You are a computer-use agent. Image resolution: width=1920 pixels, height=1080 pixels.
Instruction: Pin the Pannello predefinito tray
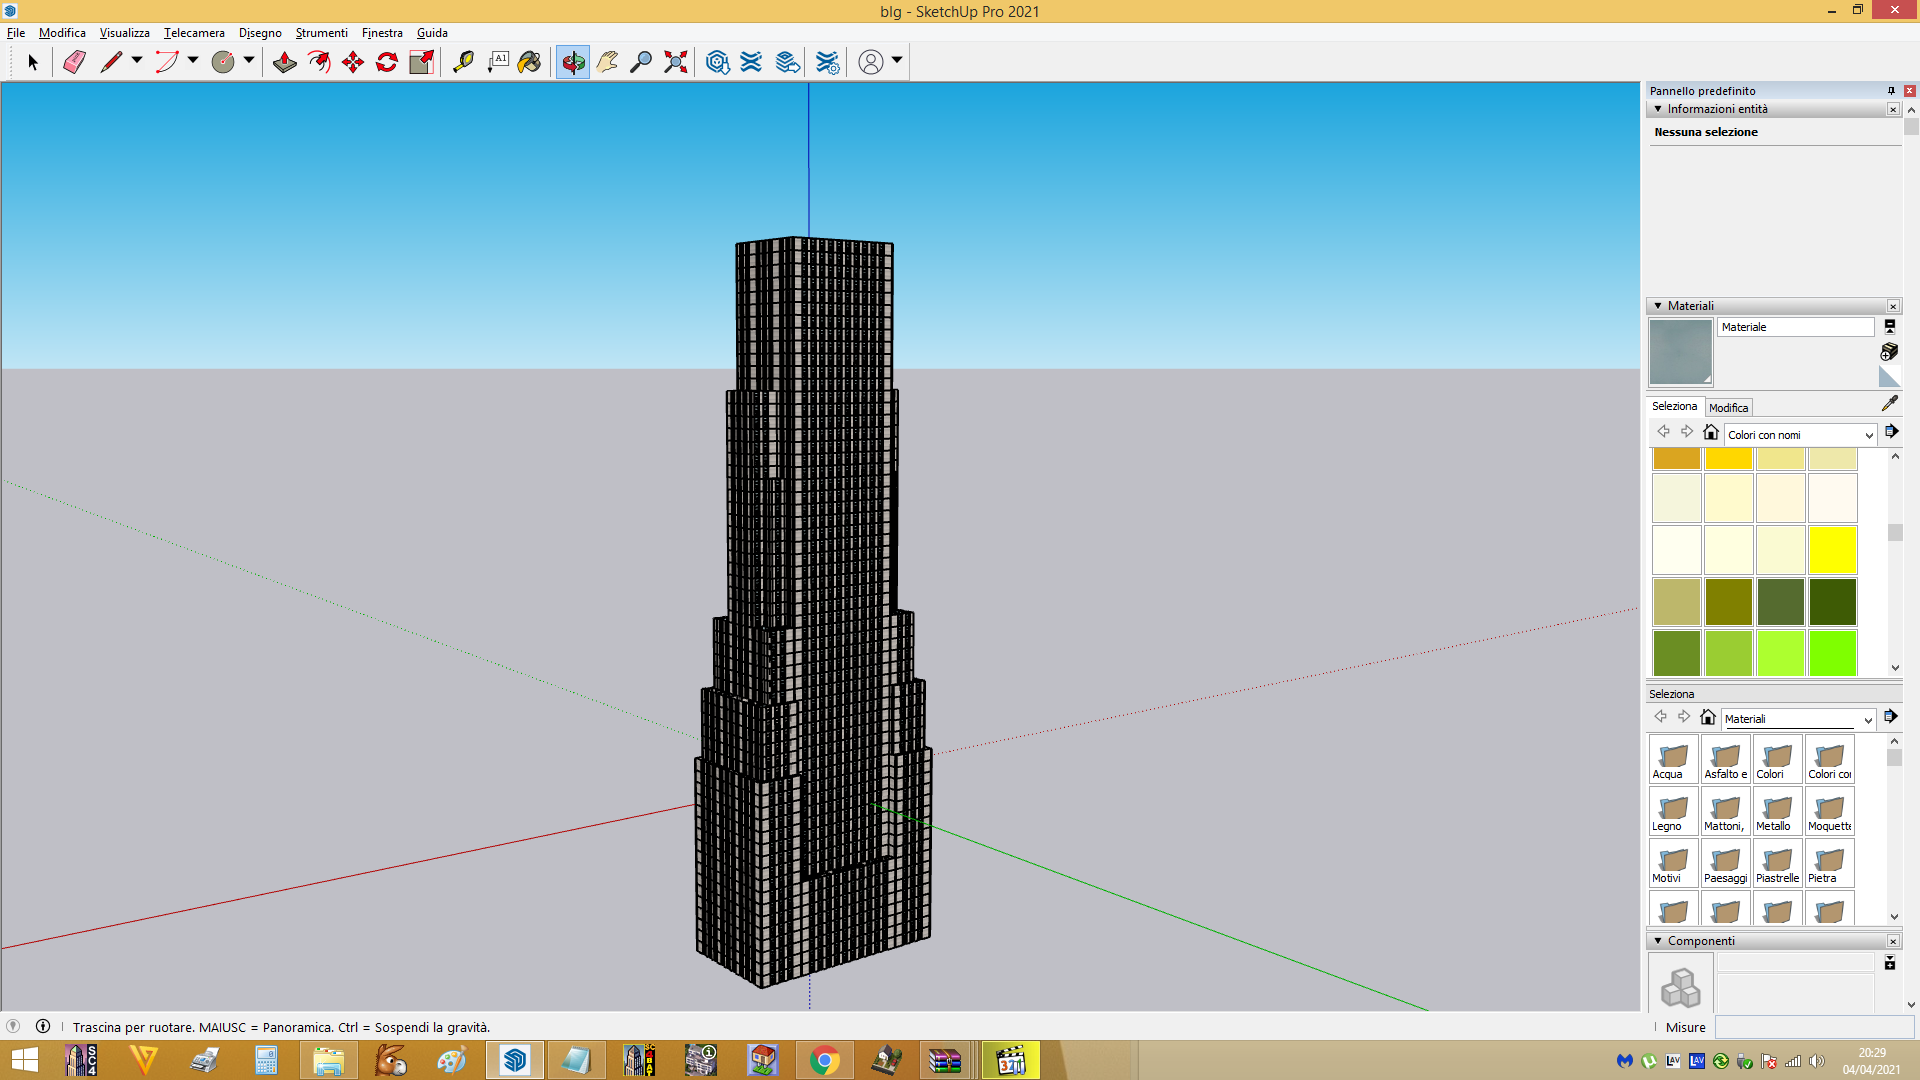click(1891, 91)
